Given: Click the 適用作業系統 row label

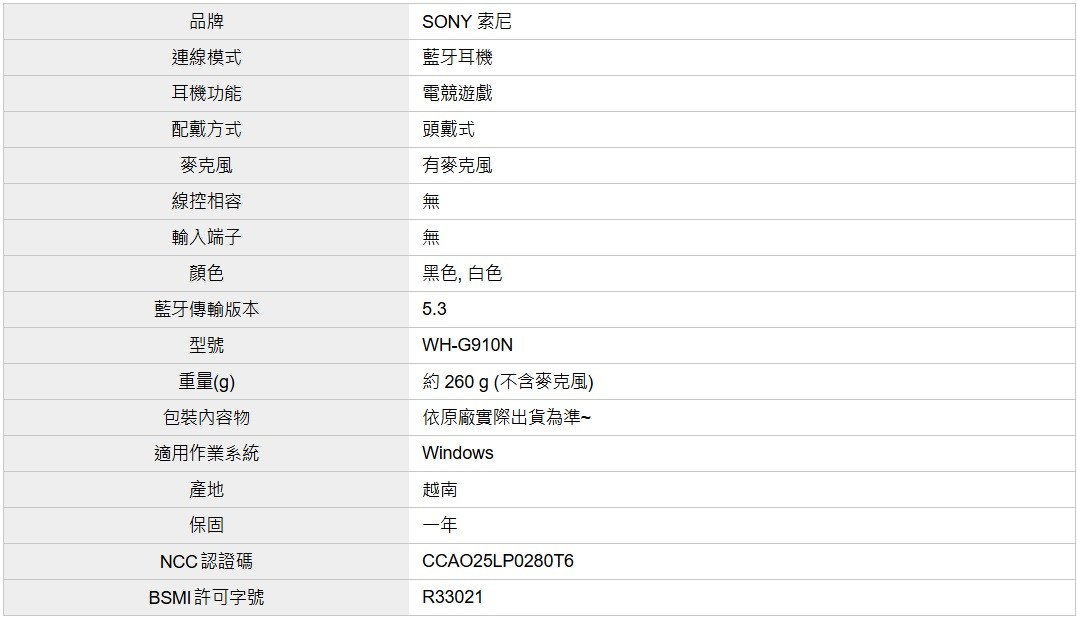Looking at the screenshot, I should 206,454.
